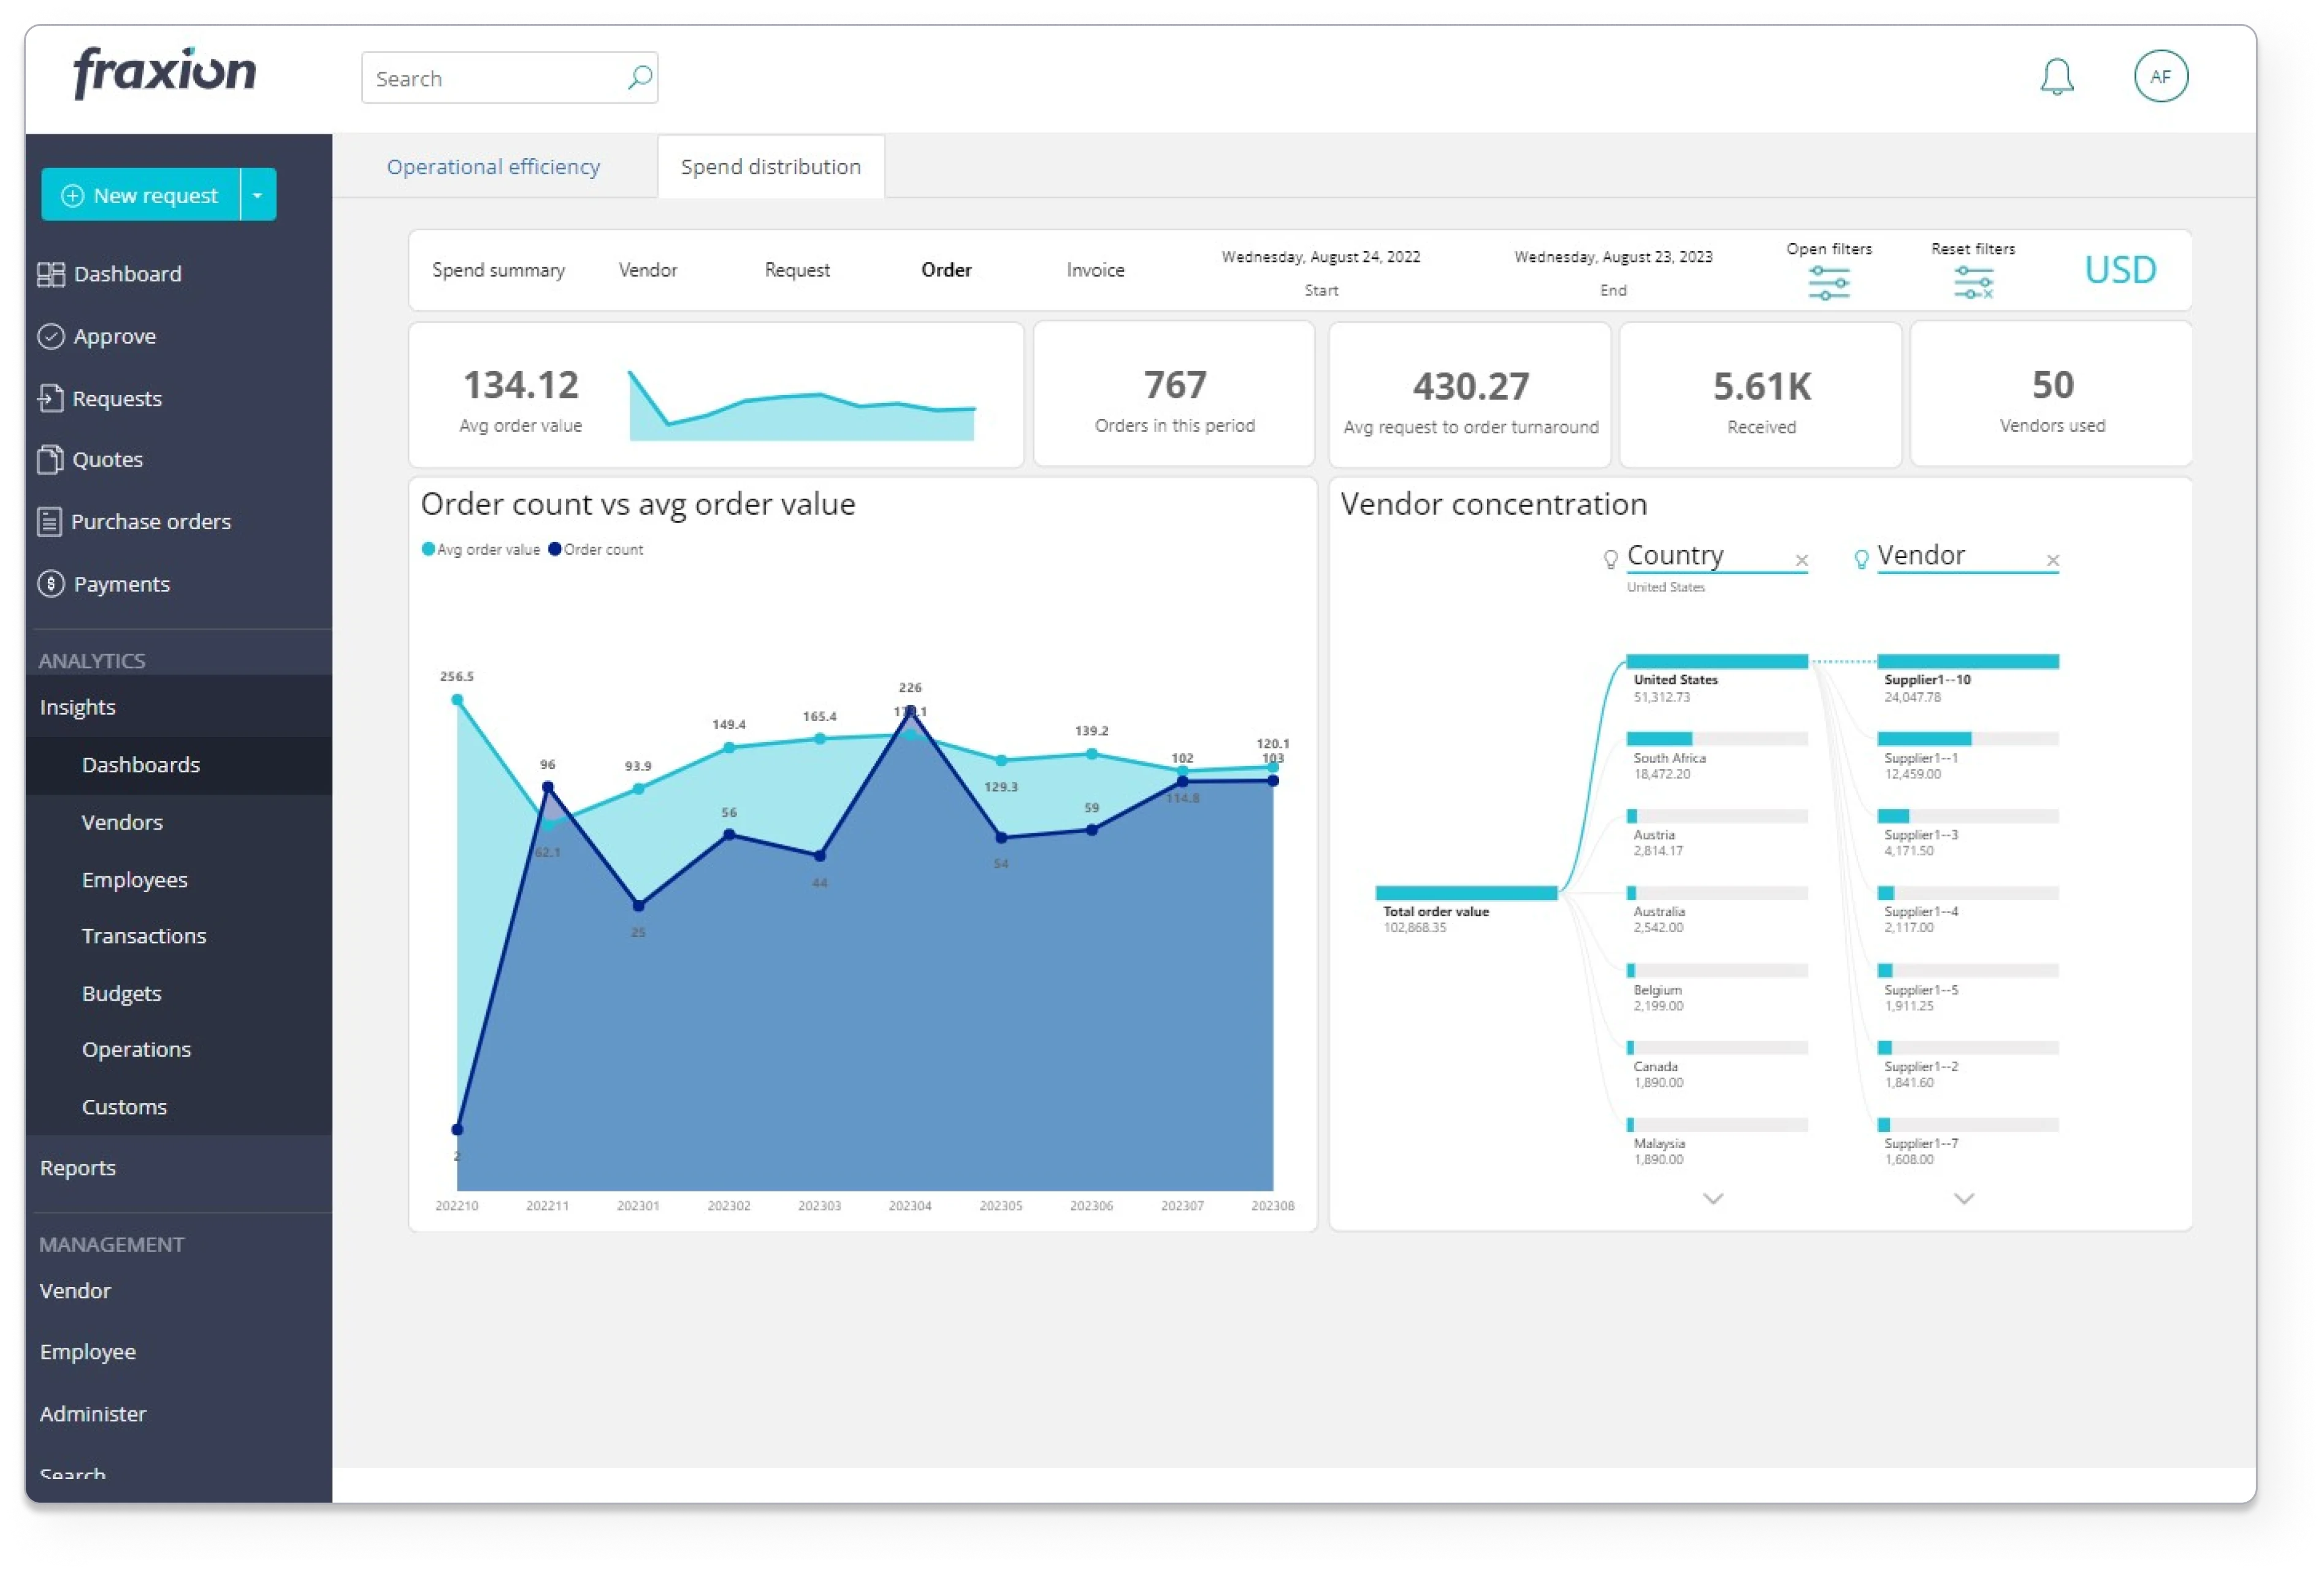The height and width of the screenshot is (1571, 2324).
Task: Open filters slider icon
Action: (x=1828, y=284)
